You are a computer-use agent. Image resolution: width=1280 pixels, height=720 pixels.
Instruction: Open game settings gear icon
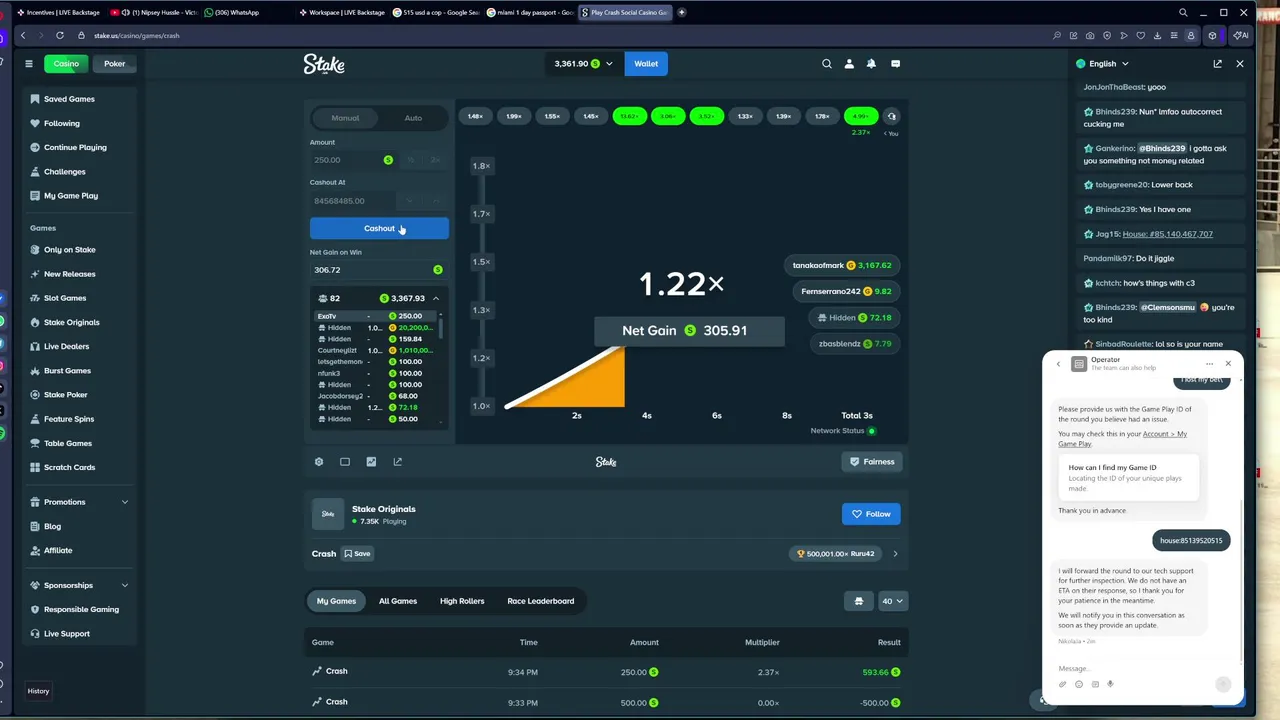319,462
